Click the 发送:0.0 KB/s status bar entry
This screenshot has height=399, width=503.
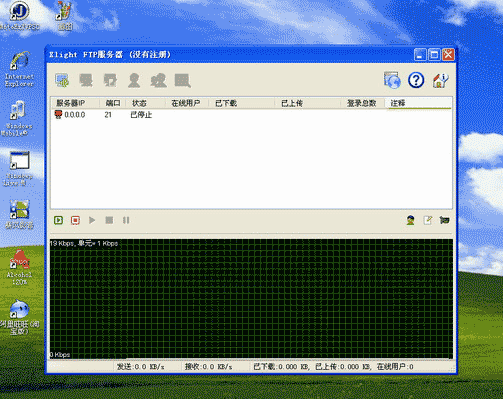click(141, 367)
